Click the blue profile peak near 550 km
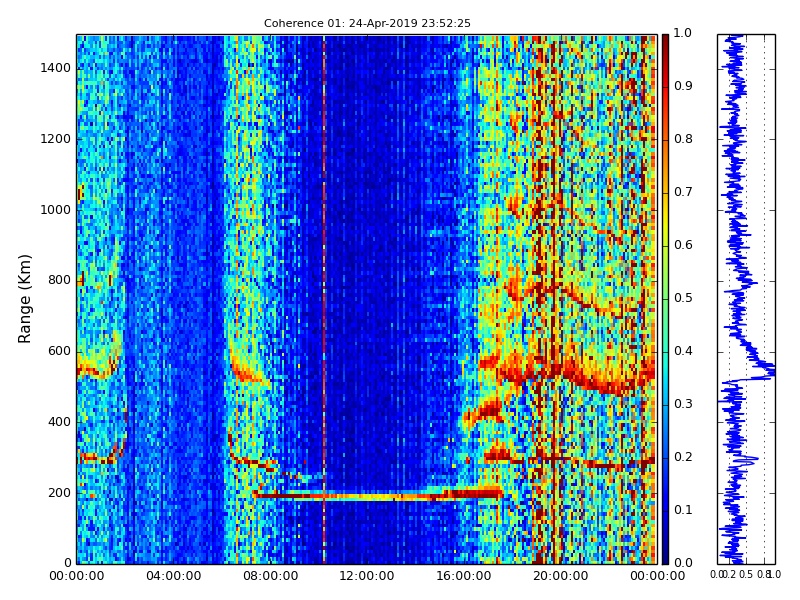Screen dimensions: 800x600 point(769,369)
